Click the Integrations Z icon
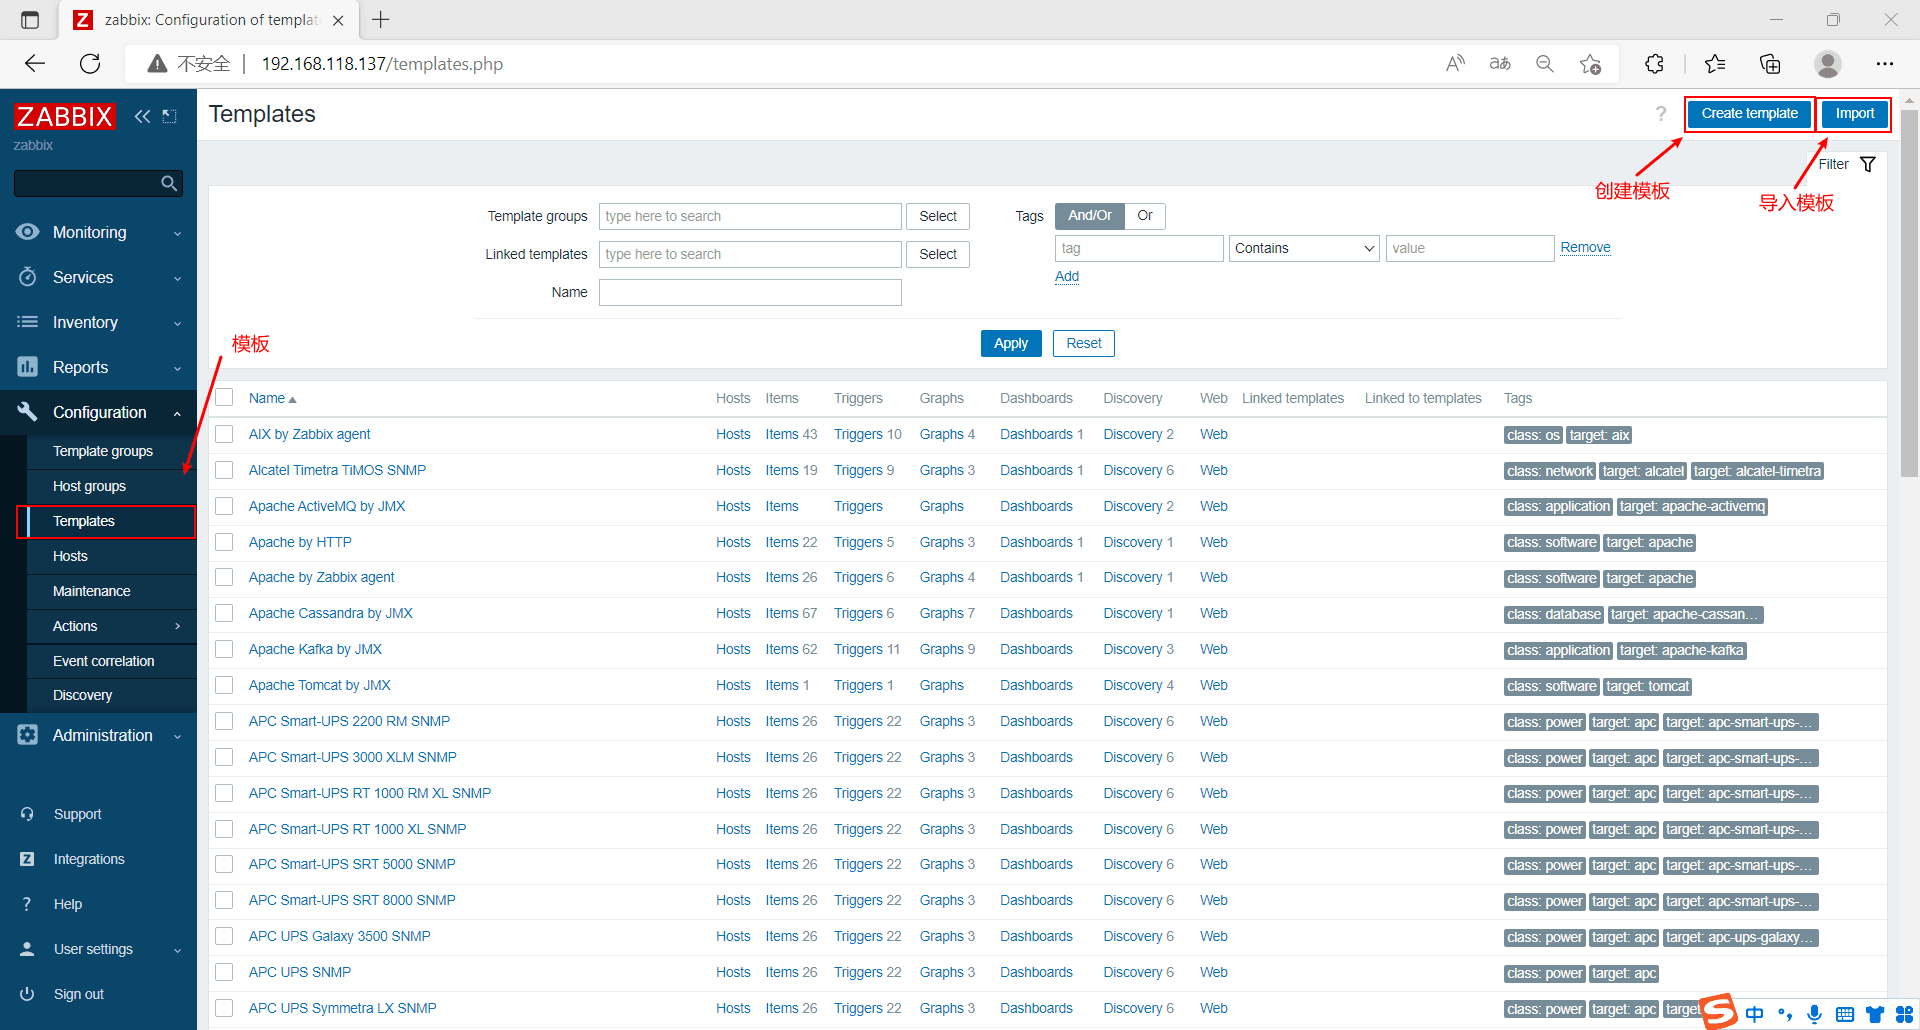 tap(27, 859)
